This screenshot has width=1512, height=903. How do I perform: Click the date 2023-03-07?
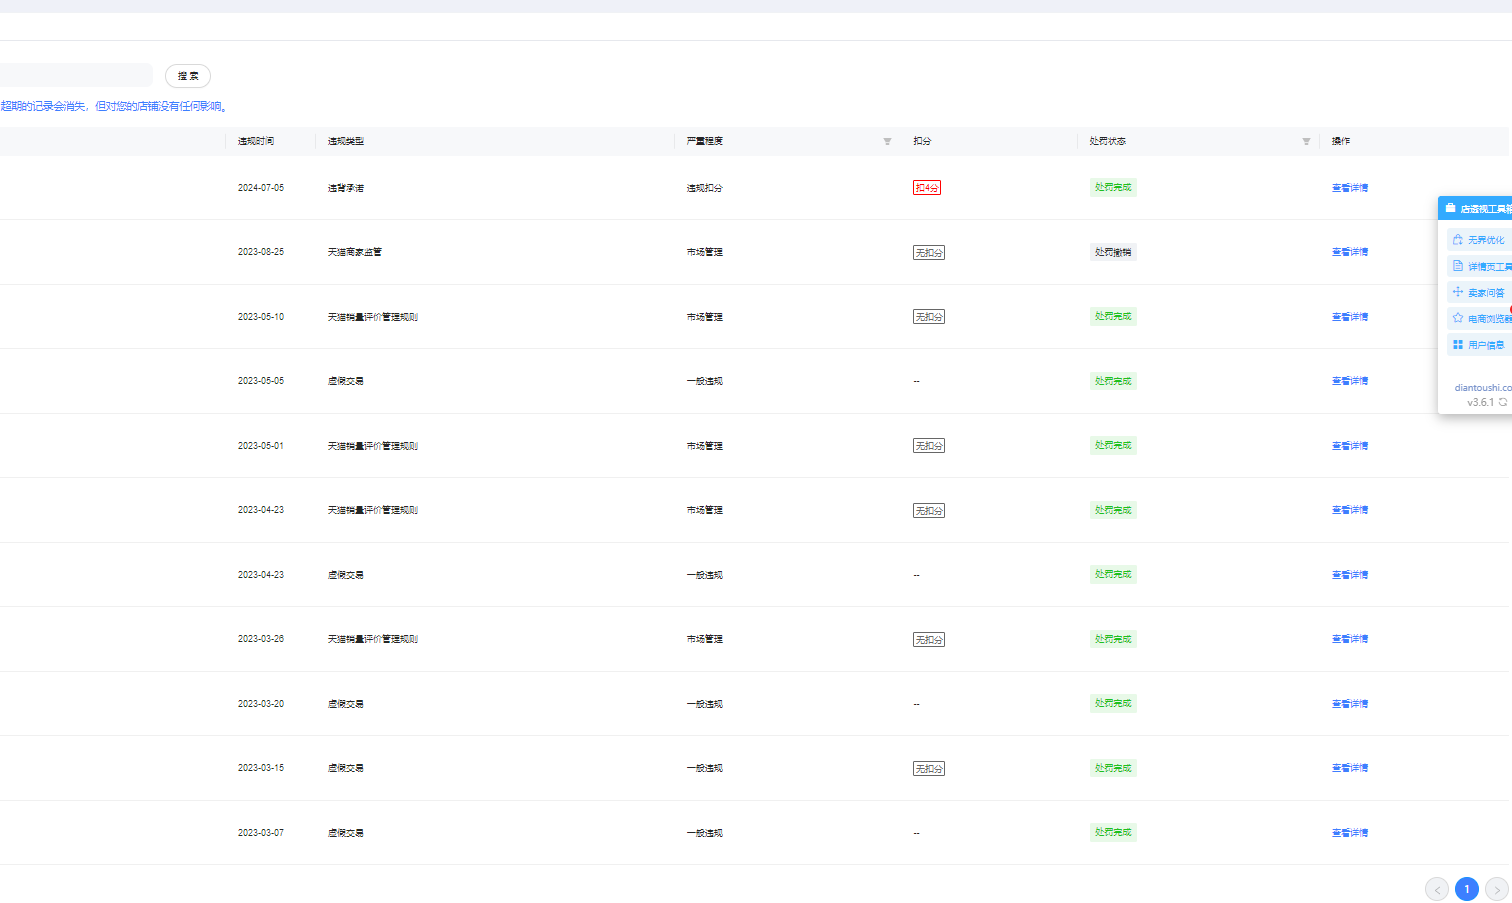[x=261, y=833]
